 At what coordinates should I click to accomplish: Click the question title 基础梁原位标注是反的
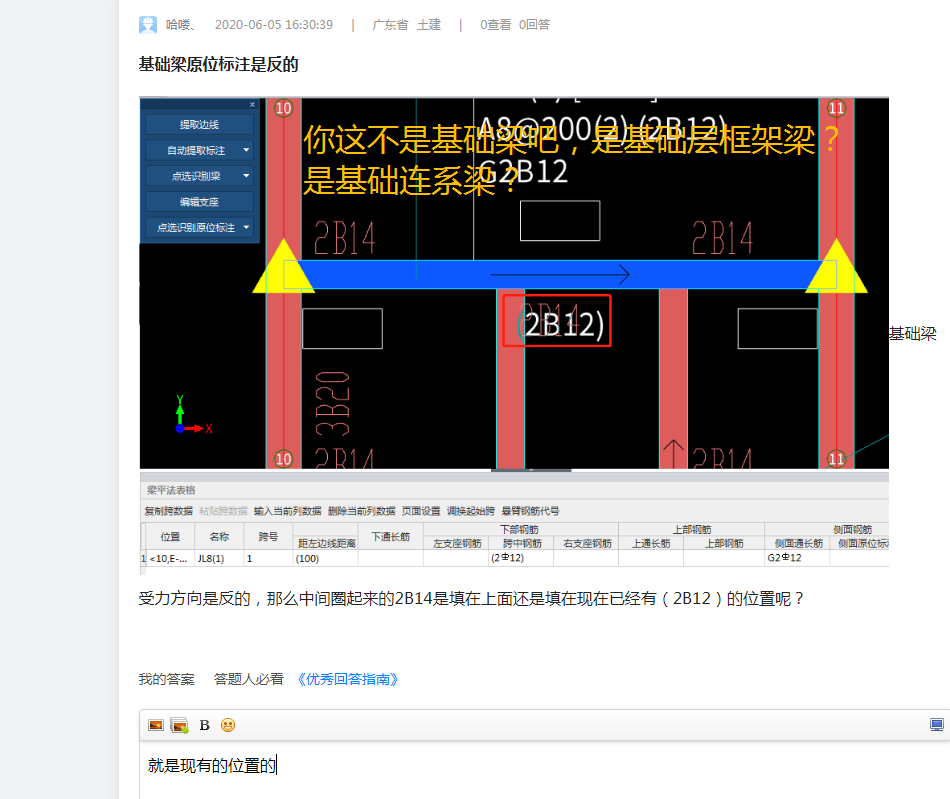tap(218, 64)
